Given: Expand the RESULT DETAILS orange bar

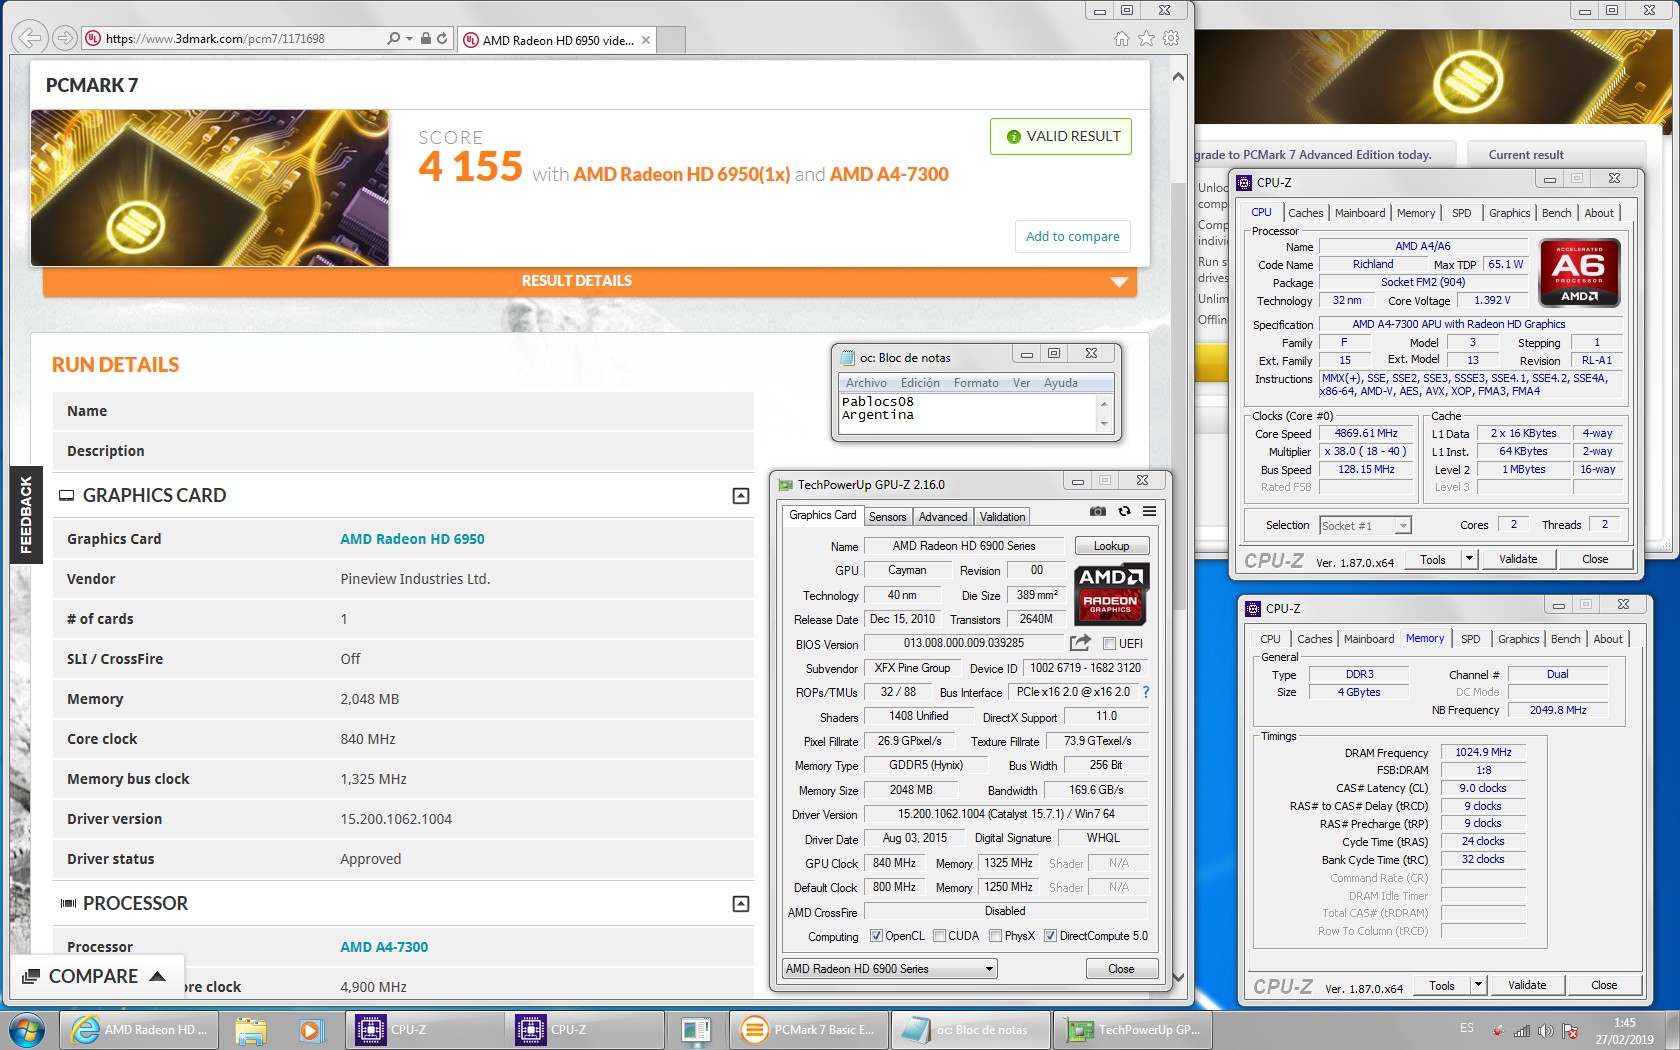Looking at the screenshot, I should (x=590, y=281).
